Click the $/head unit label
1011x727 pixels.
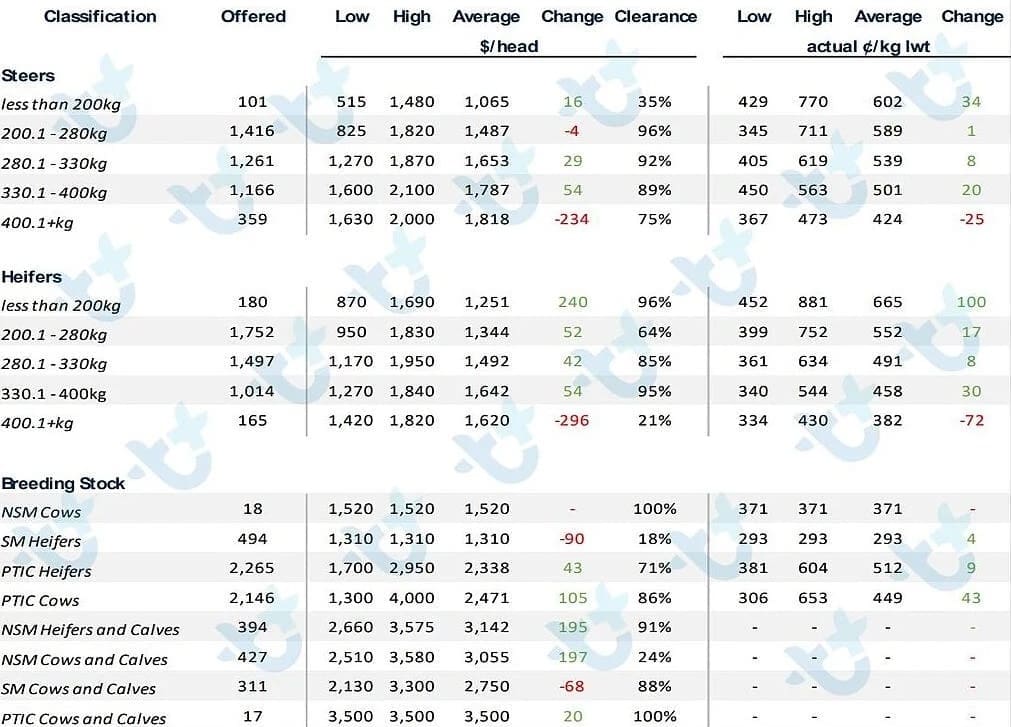tap(509, 46)
